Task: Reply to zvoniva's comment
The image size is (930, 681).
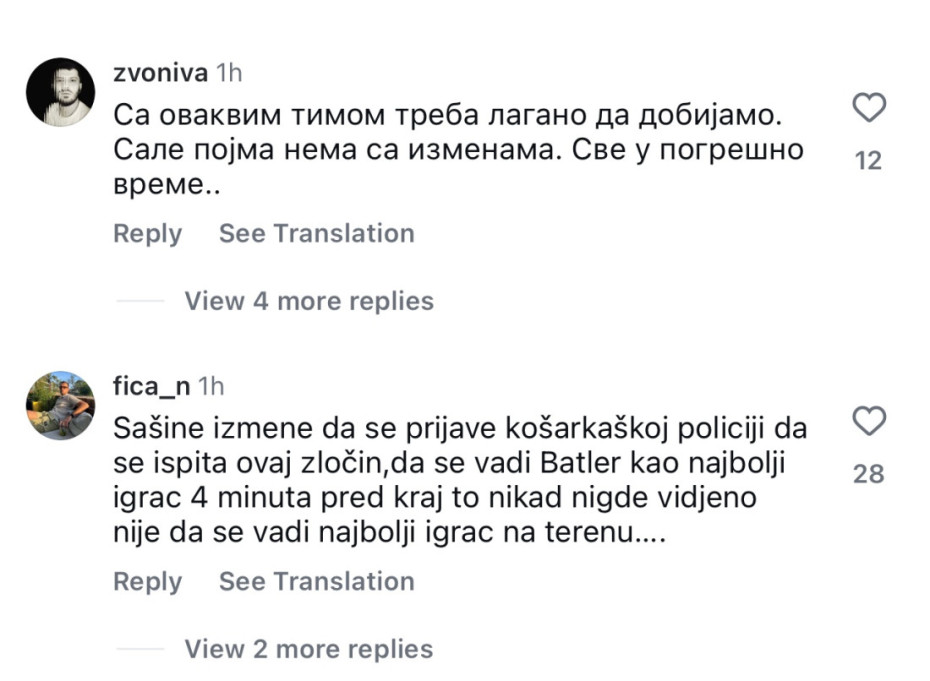Action: (x=148, y=234)
